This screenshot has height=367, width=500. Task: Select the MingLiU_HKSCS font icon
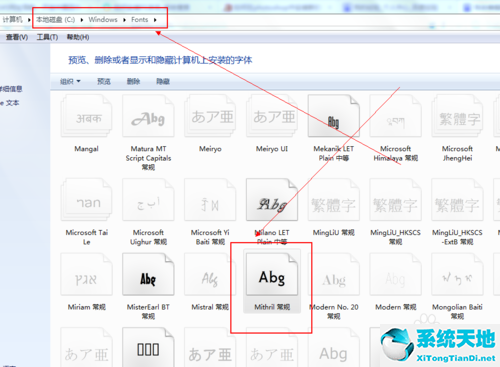pyautogui.click(x=396, y=200)
